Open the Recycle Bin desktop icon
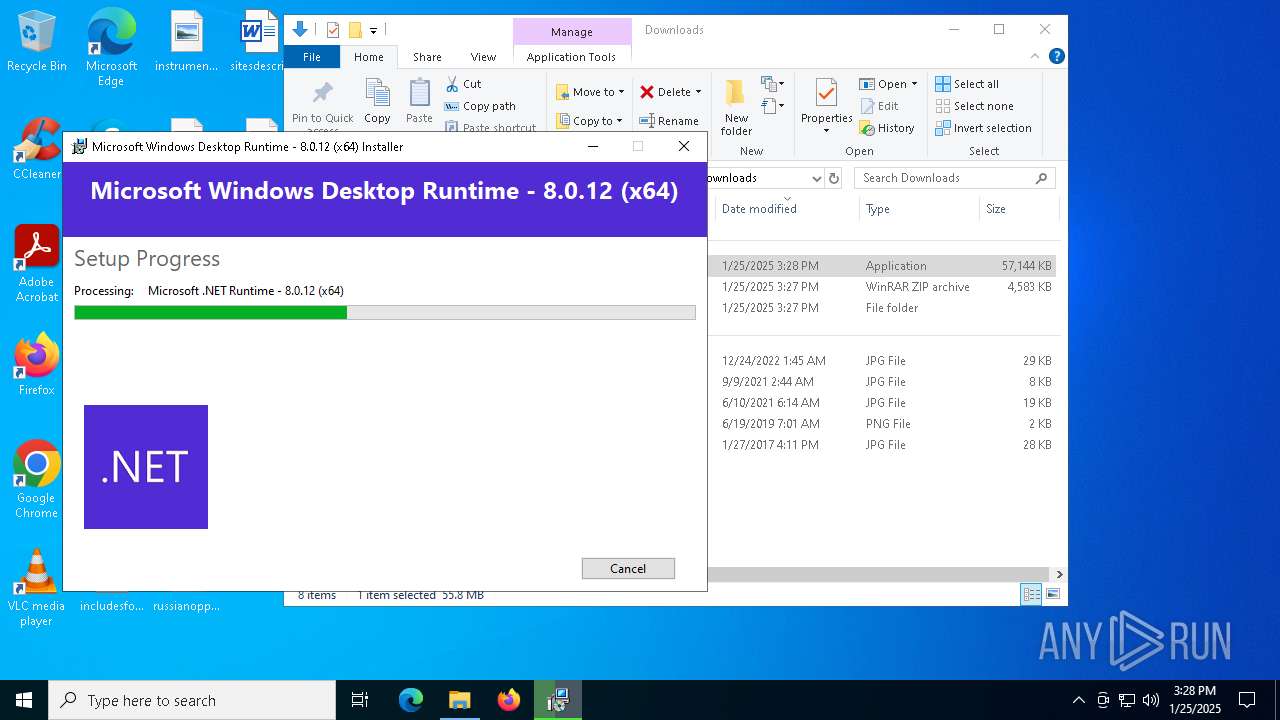This screenshot has height=720, width=1280. pos(37,42)
